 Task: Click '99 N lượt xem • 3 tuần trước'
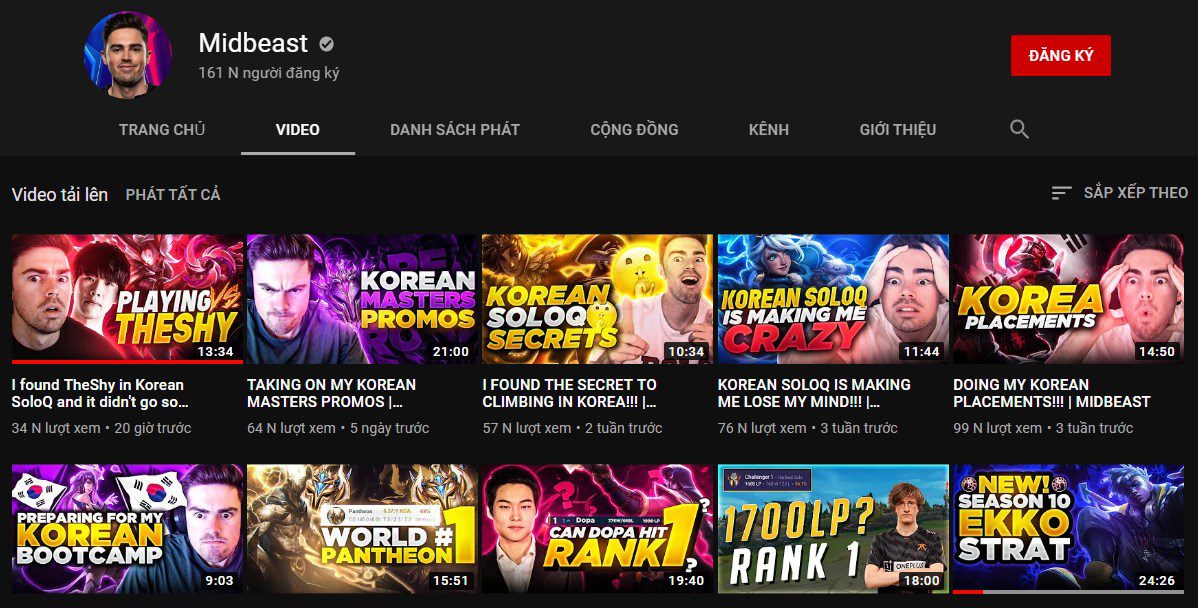pyautogui.click(x=1043, y=429)
